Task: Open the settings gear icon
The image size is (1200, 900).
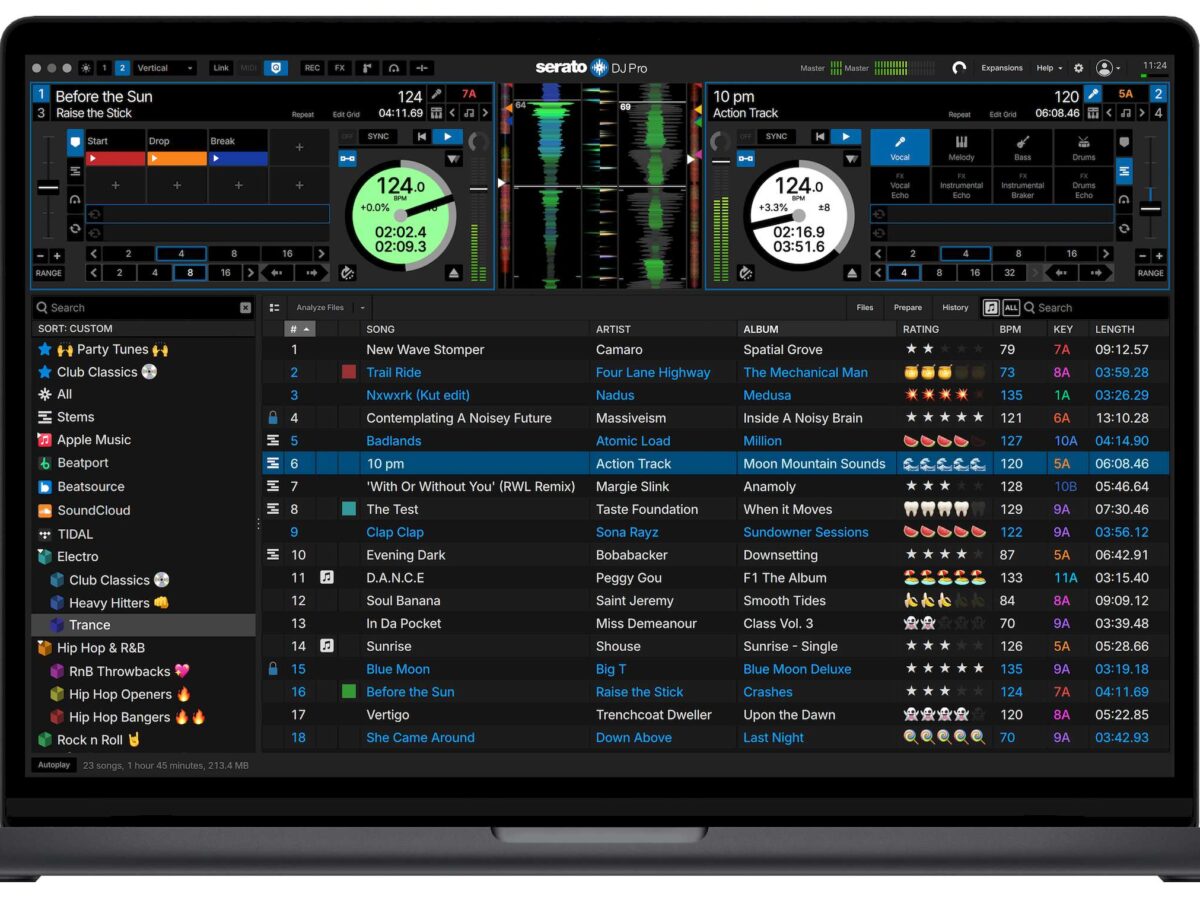Action: pos(1078,68)
